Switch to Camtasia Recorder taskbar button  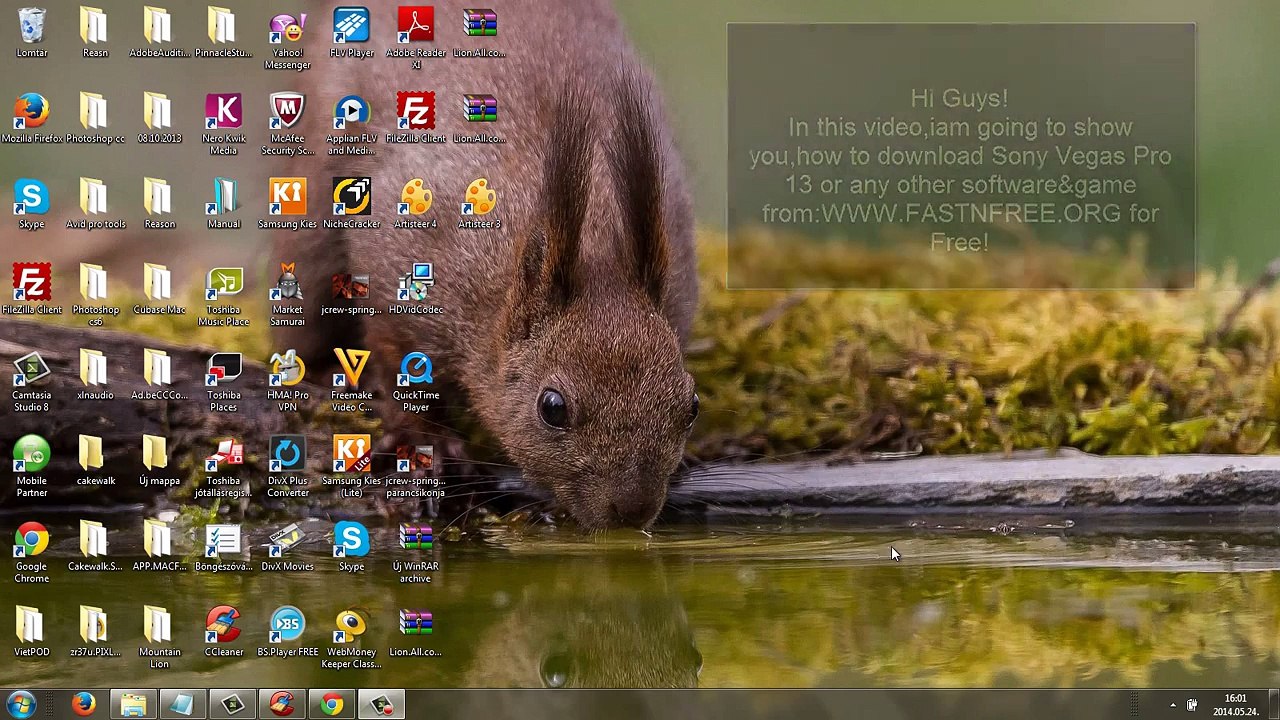coord(381,705)
